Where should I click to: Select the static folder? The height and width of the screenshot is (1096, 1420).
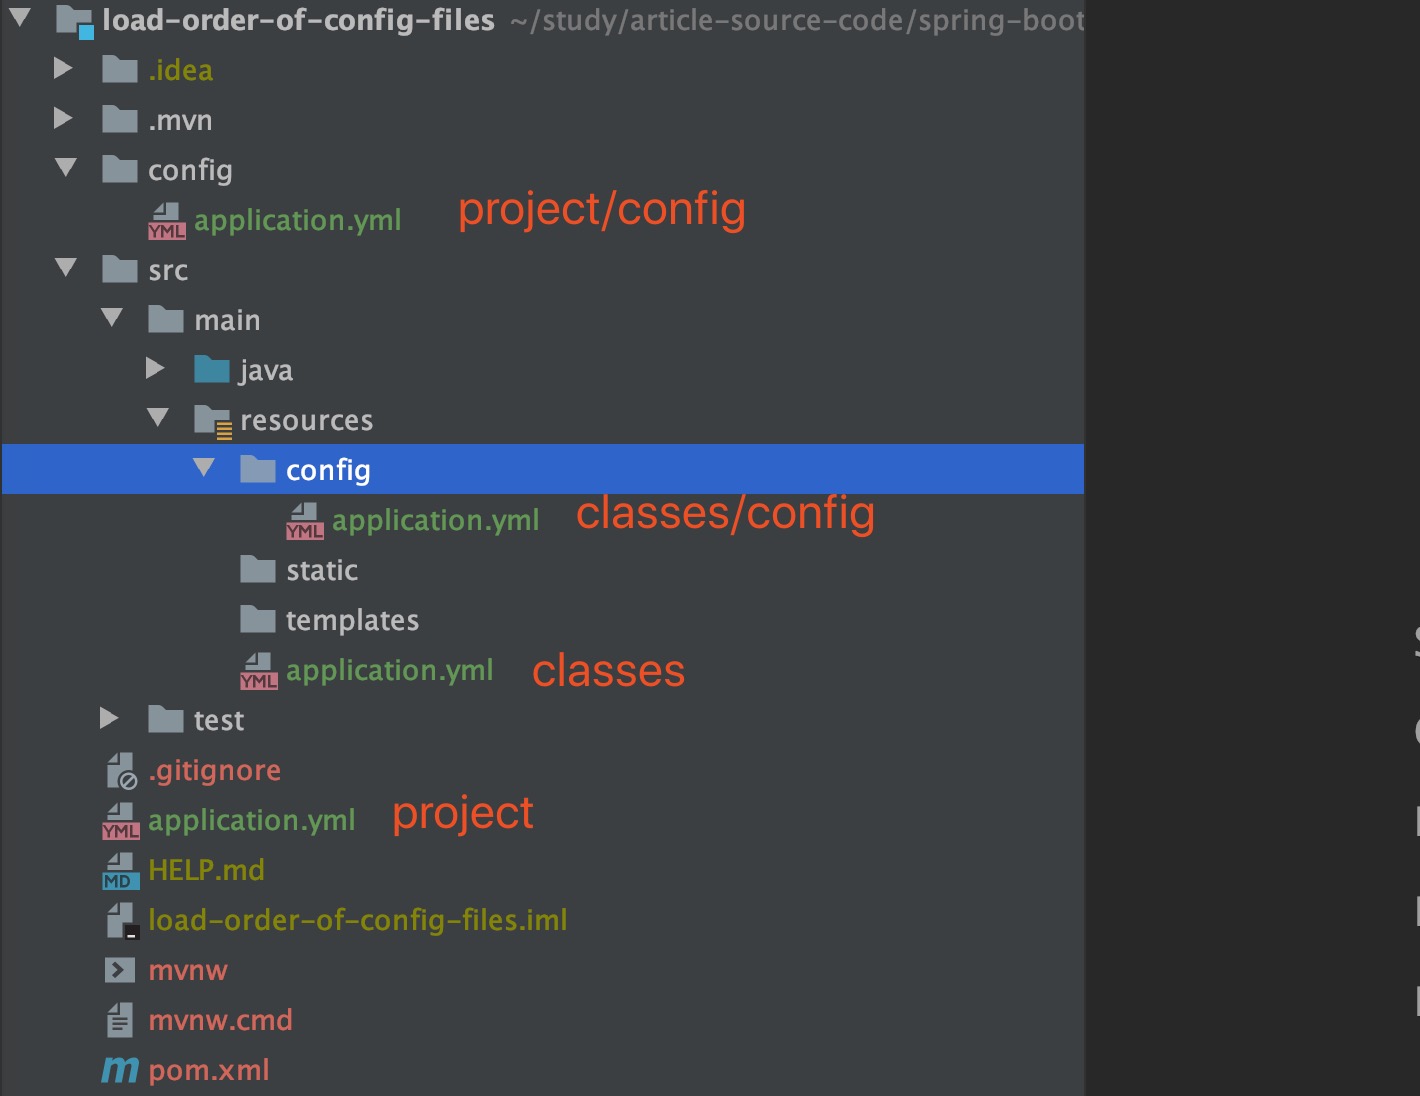[x=321, y=570]
